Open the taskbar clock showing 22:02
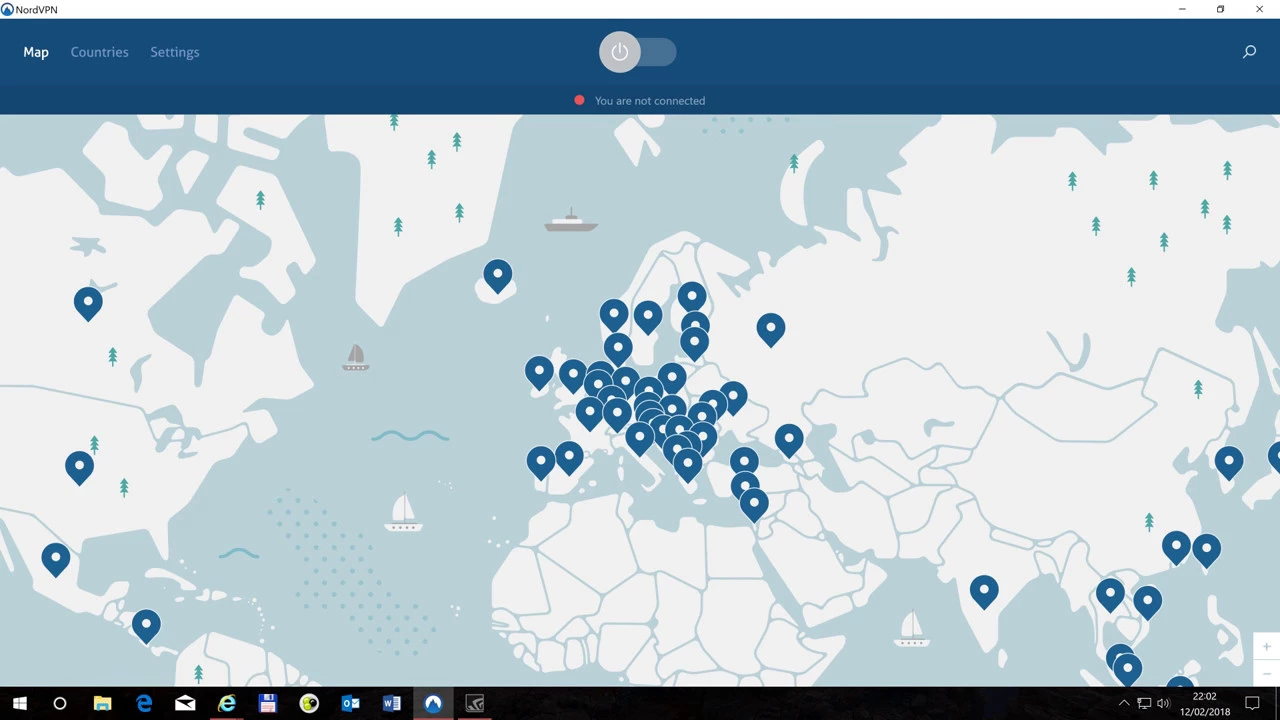 pos(1204,704)
